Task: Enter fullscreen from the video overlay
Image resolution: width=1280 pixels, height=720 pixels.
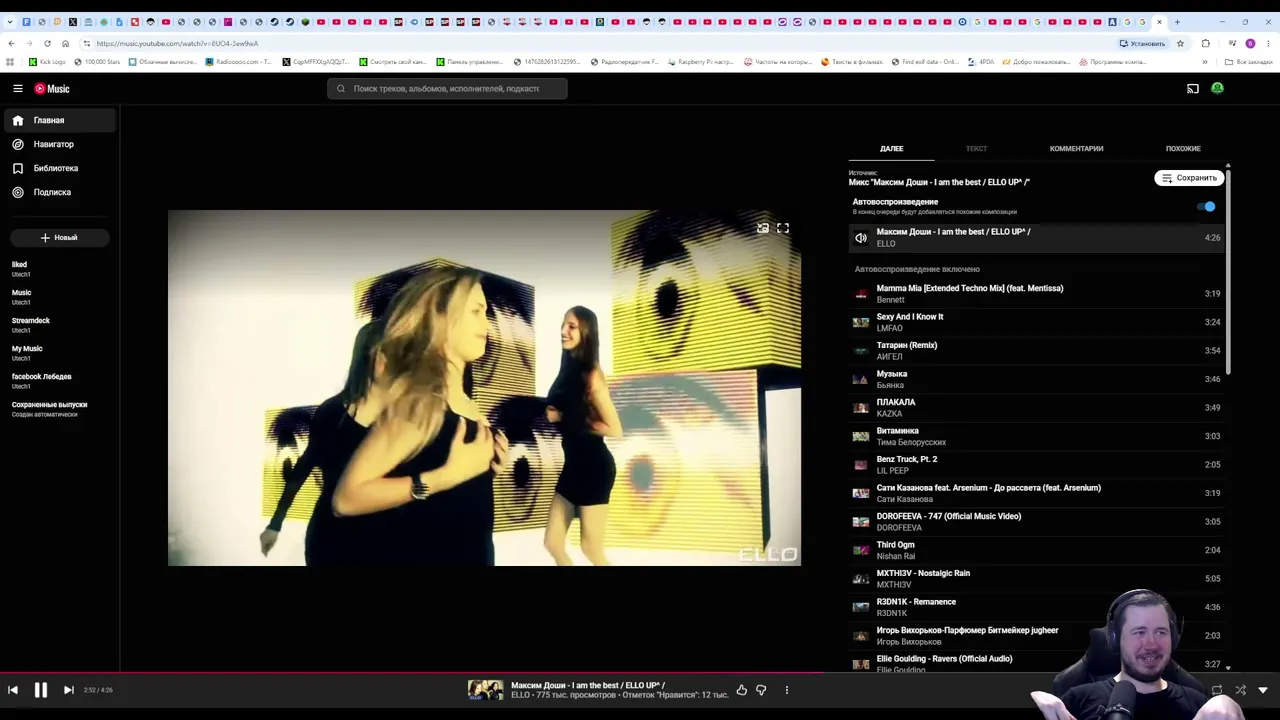Action: (x=783, y=229)
